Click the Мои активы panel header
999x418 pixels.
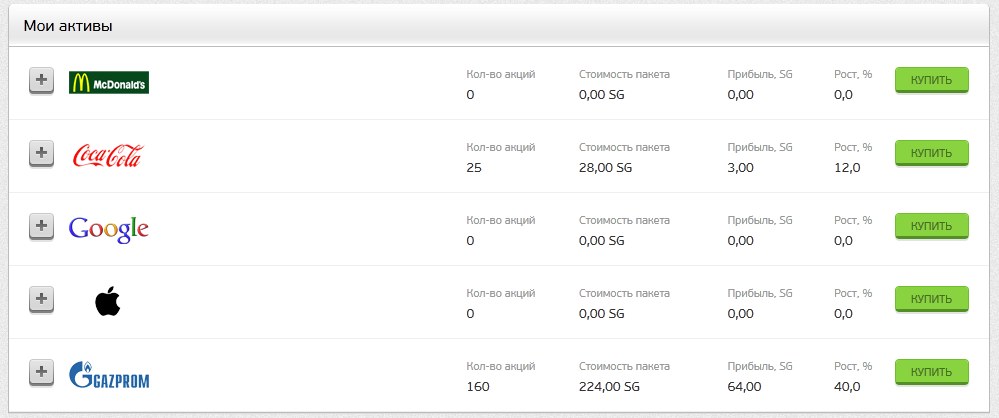pyautogui.click(x=499, y=26)
